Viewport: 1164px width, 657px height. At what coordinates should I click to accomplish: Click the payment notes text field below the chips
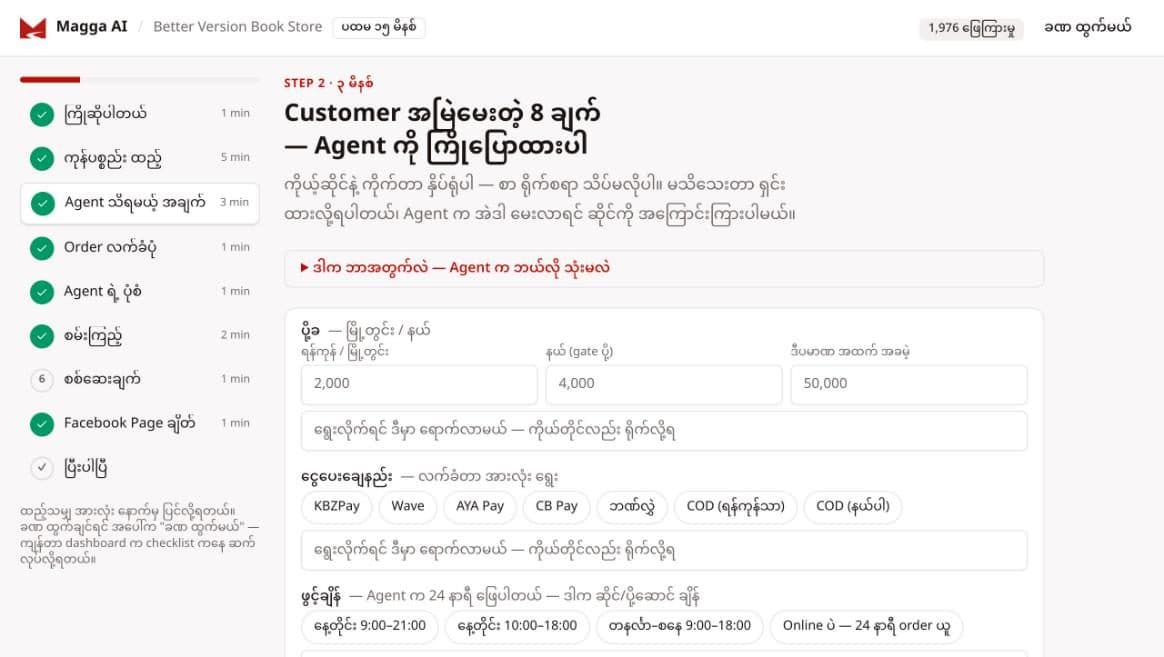[664, 551]
